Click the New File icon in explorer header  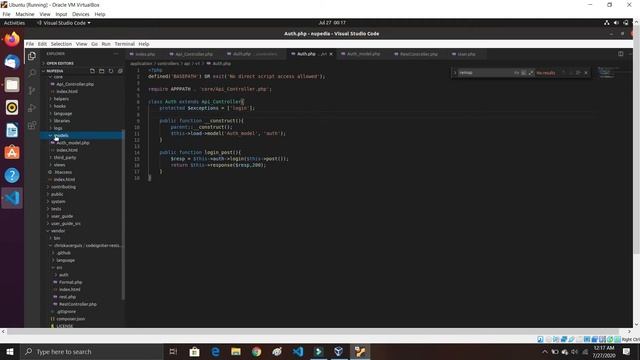(92, 71)
